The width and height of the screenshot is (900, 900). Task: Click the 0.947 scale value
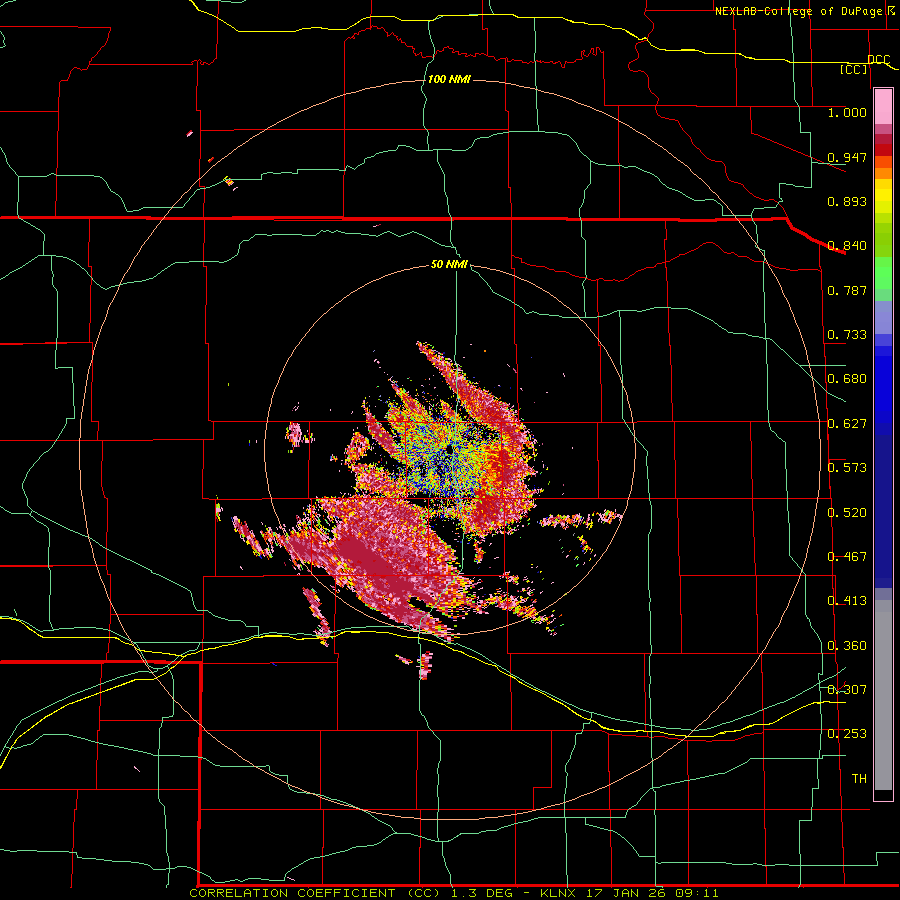coord(847,157)
